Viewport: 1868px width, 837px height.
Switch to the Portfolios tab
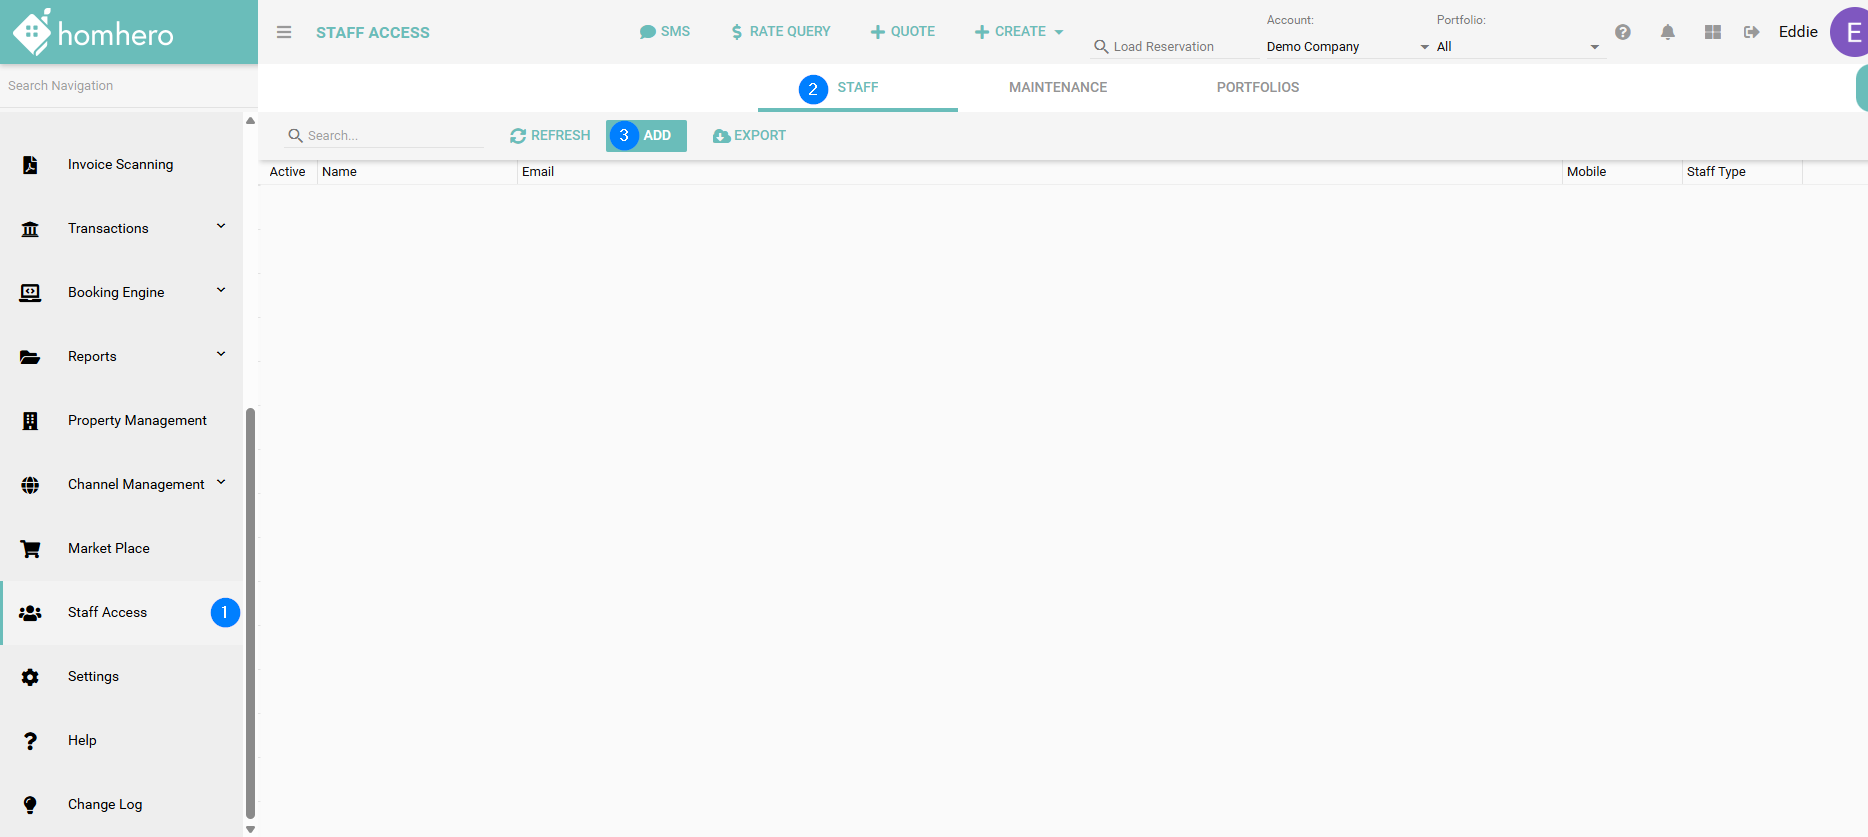point(1257,88)
